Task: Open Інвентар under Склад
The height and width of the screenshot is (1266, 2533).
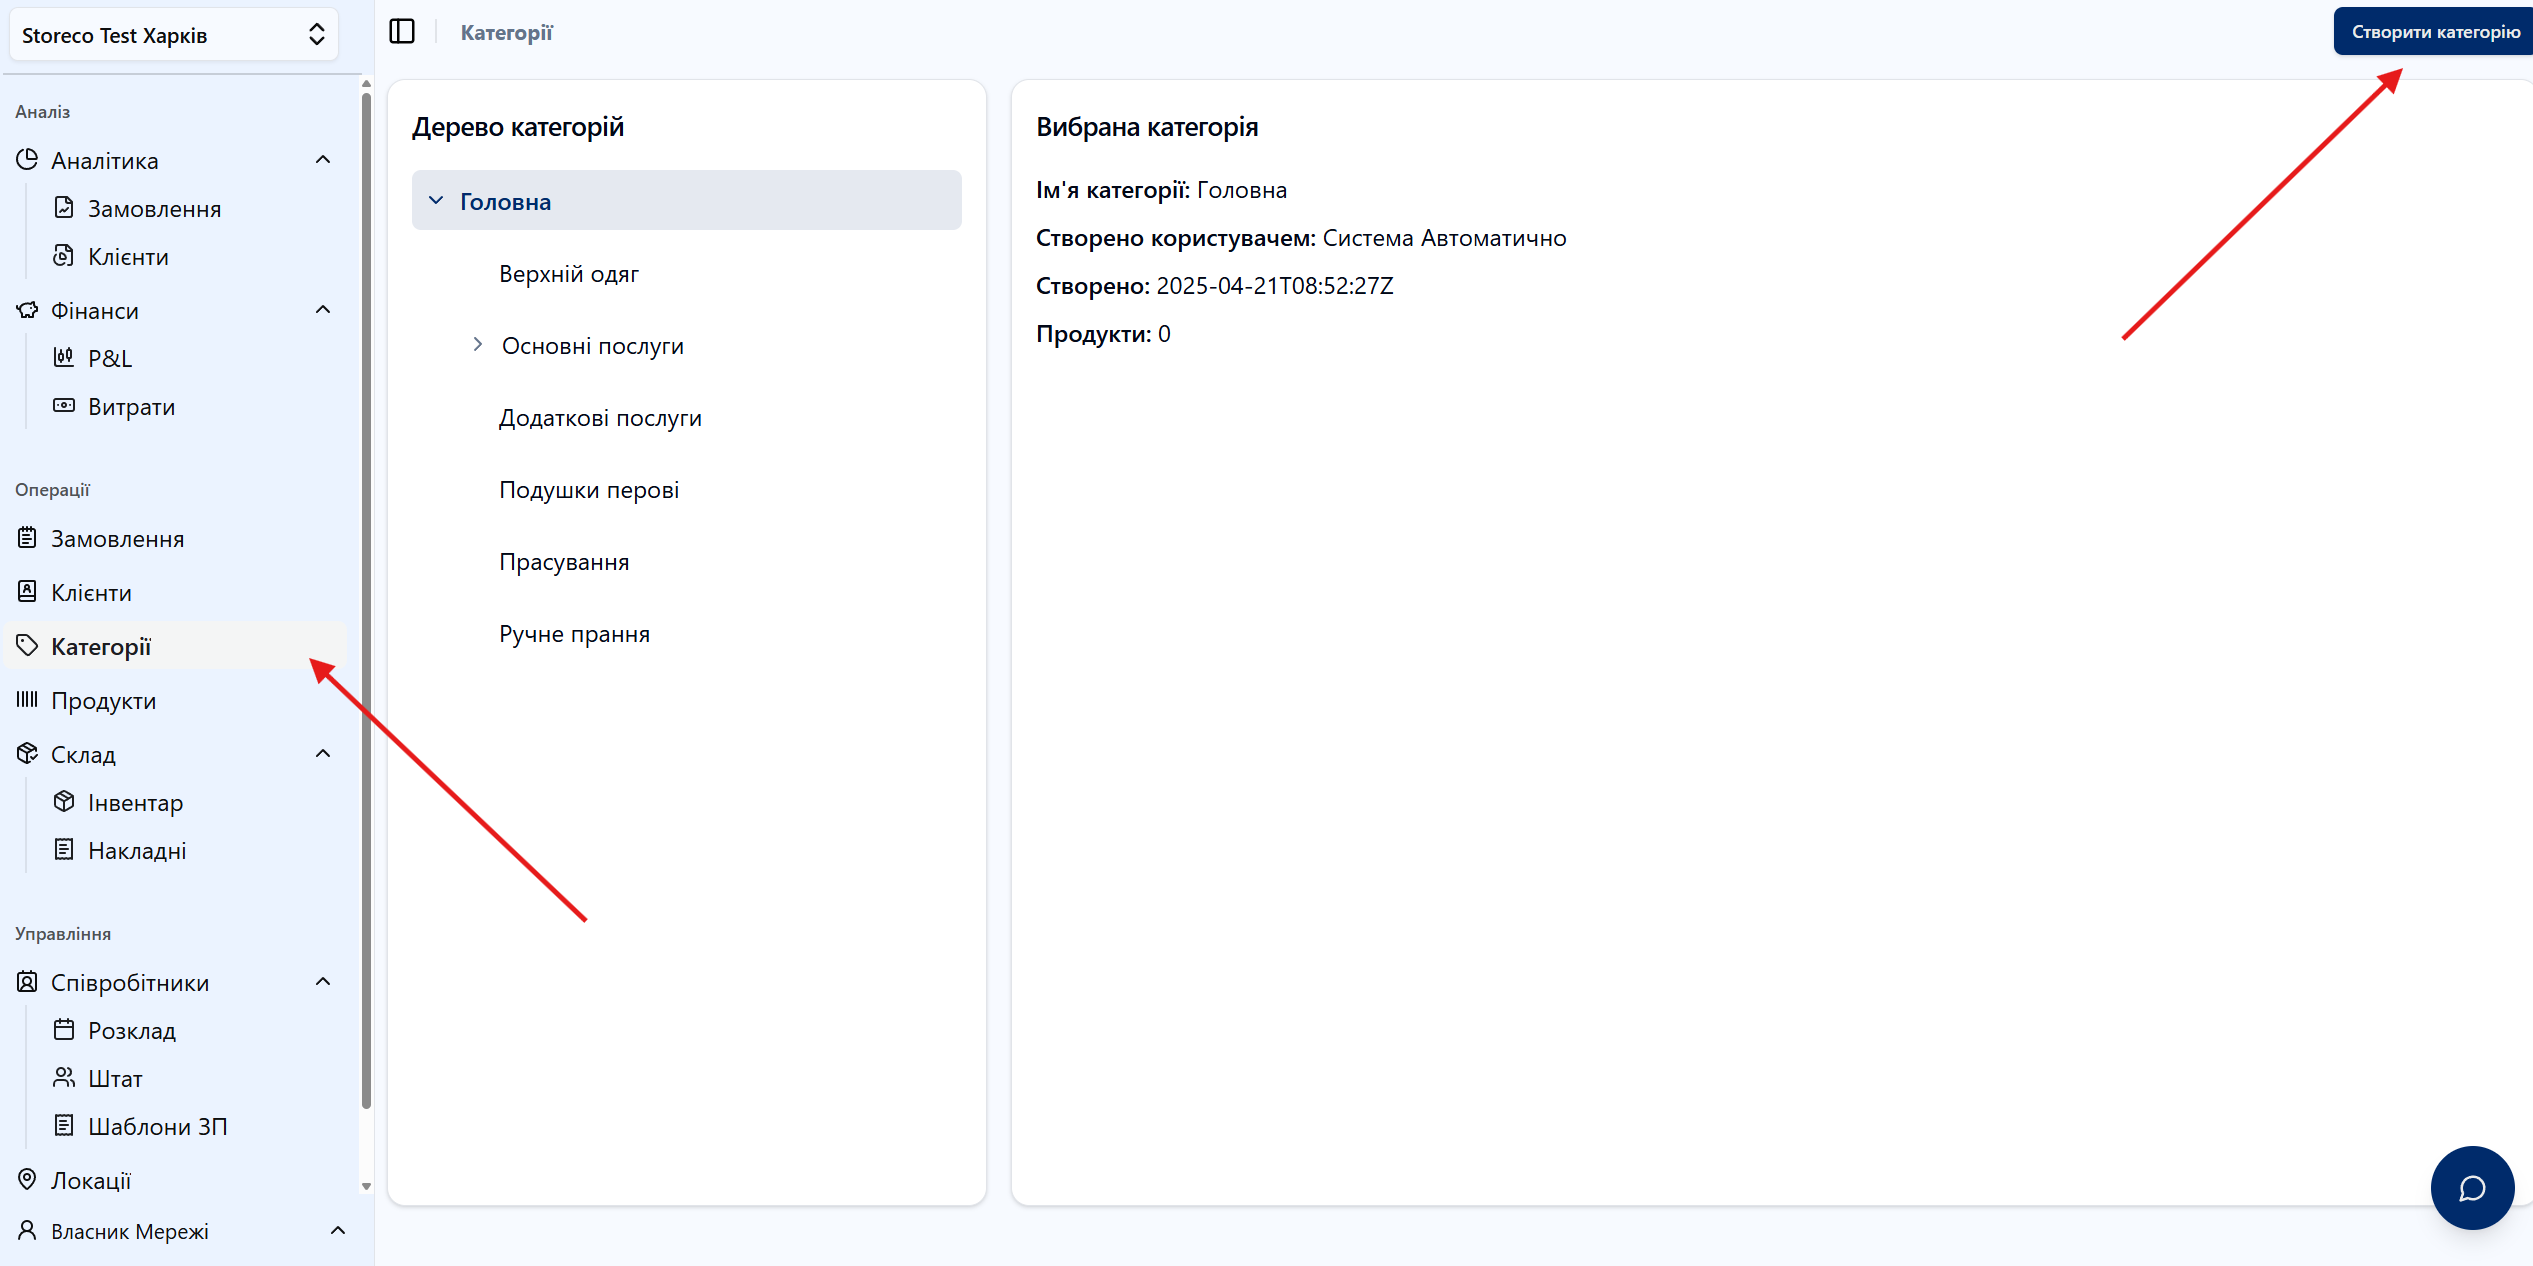Action: pyautogui.click(x=135, y=803)
